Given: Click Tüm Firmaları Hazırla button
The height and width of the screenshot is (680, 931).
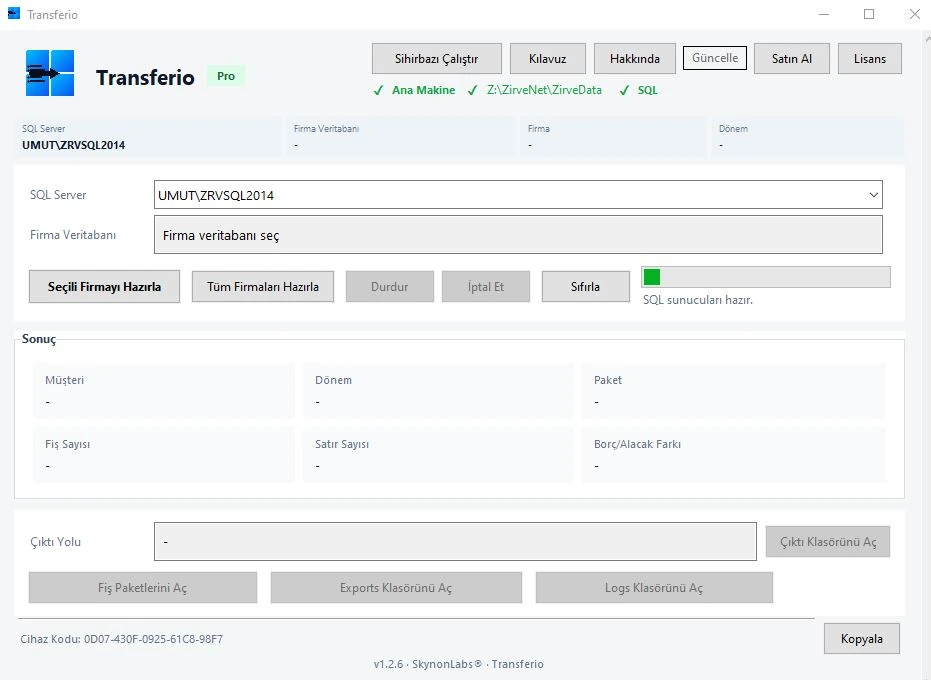Looking at the screenshot, I should coord(262,286).
